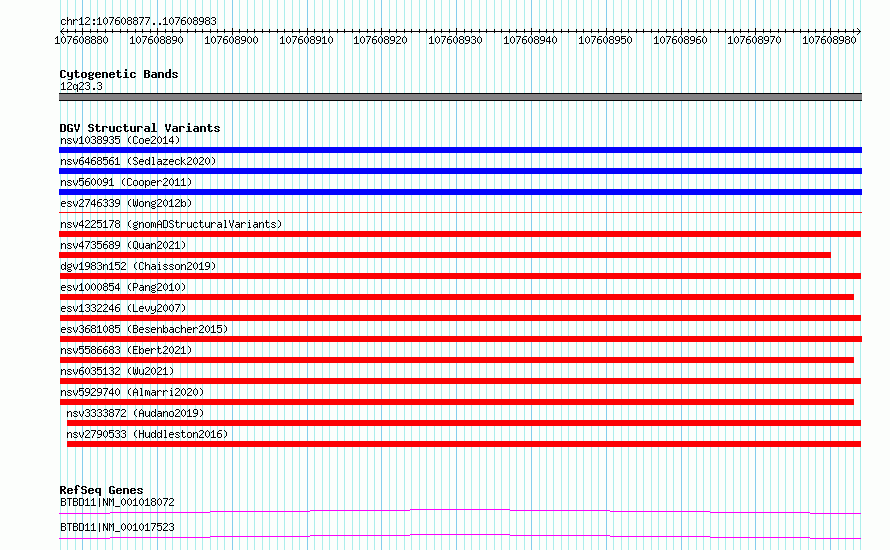Click the red bar under nsv4735689 Quan2021
This screenshot has width=890, height=550.
pyautogui.click(x=445, y=255)
